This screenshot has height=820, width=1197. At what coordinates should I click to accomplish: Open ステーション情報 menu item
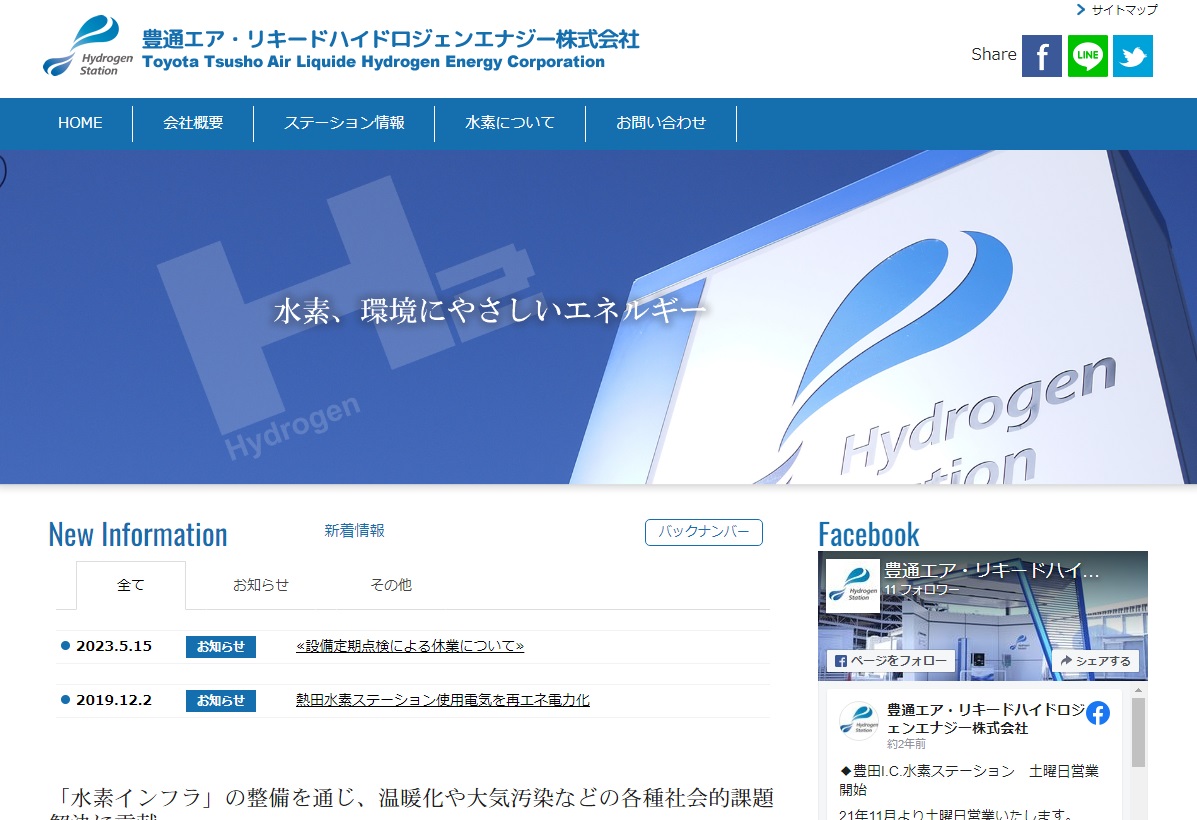pyautogui.click(x=344, y=123)
